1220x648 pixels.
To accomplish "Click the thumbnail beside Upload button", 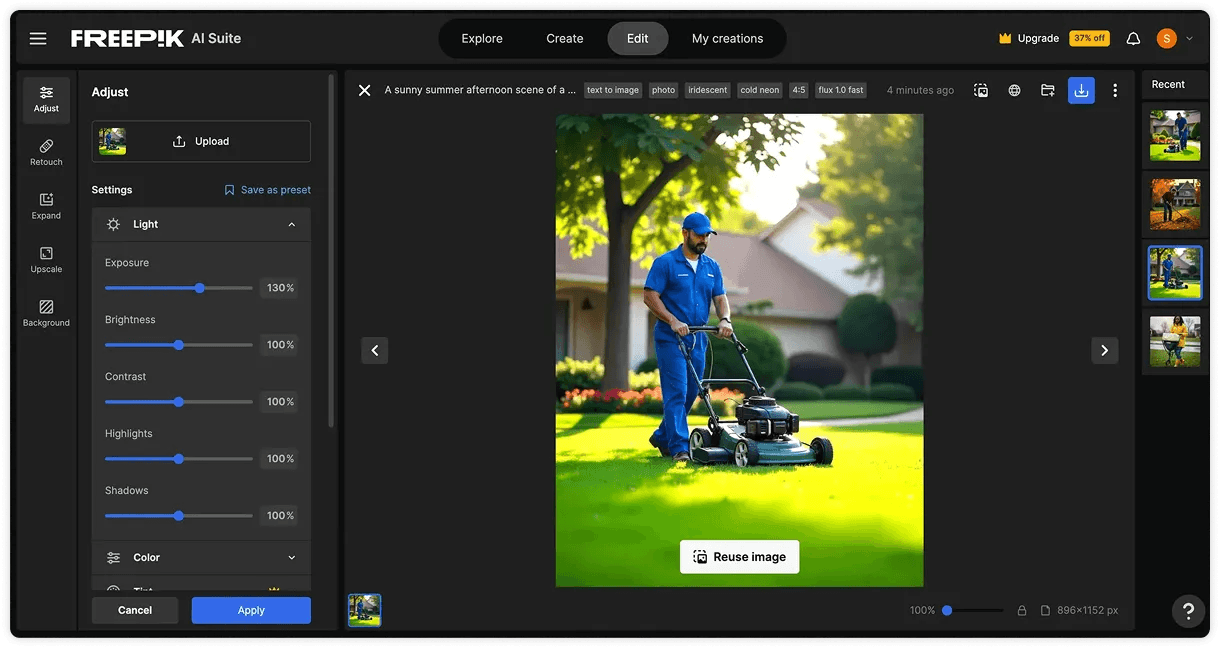I will tap(112, 141).
